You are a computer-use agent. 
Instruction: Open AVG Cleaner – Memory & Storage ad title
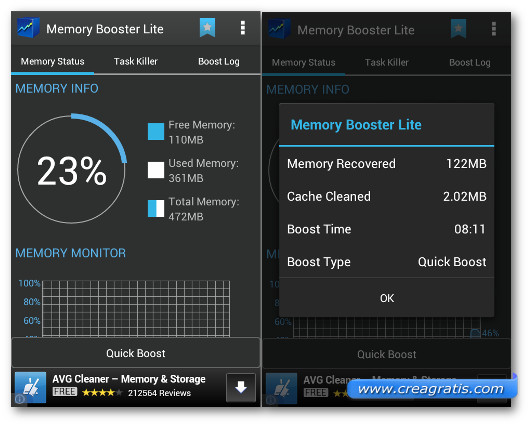click(x=129, y=379)
